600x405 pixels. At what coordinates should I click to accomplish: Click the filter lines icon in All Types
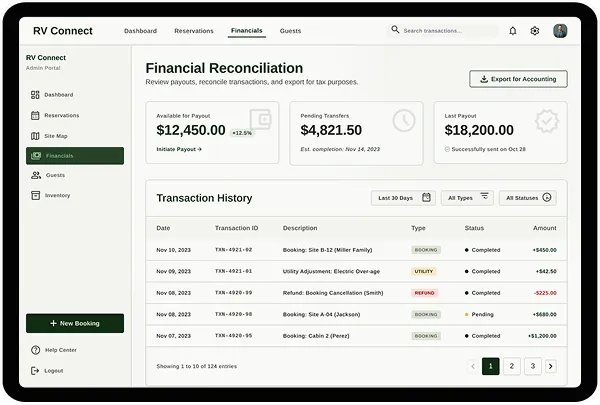click(484, 196)
